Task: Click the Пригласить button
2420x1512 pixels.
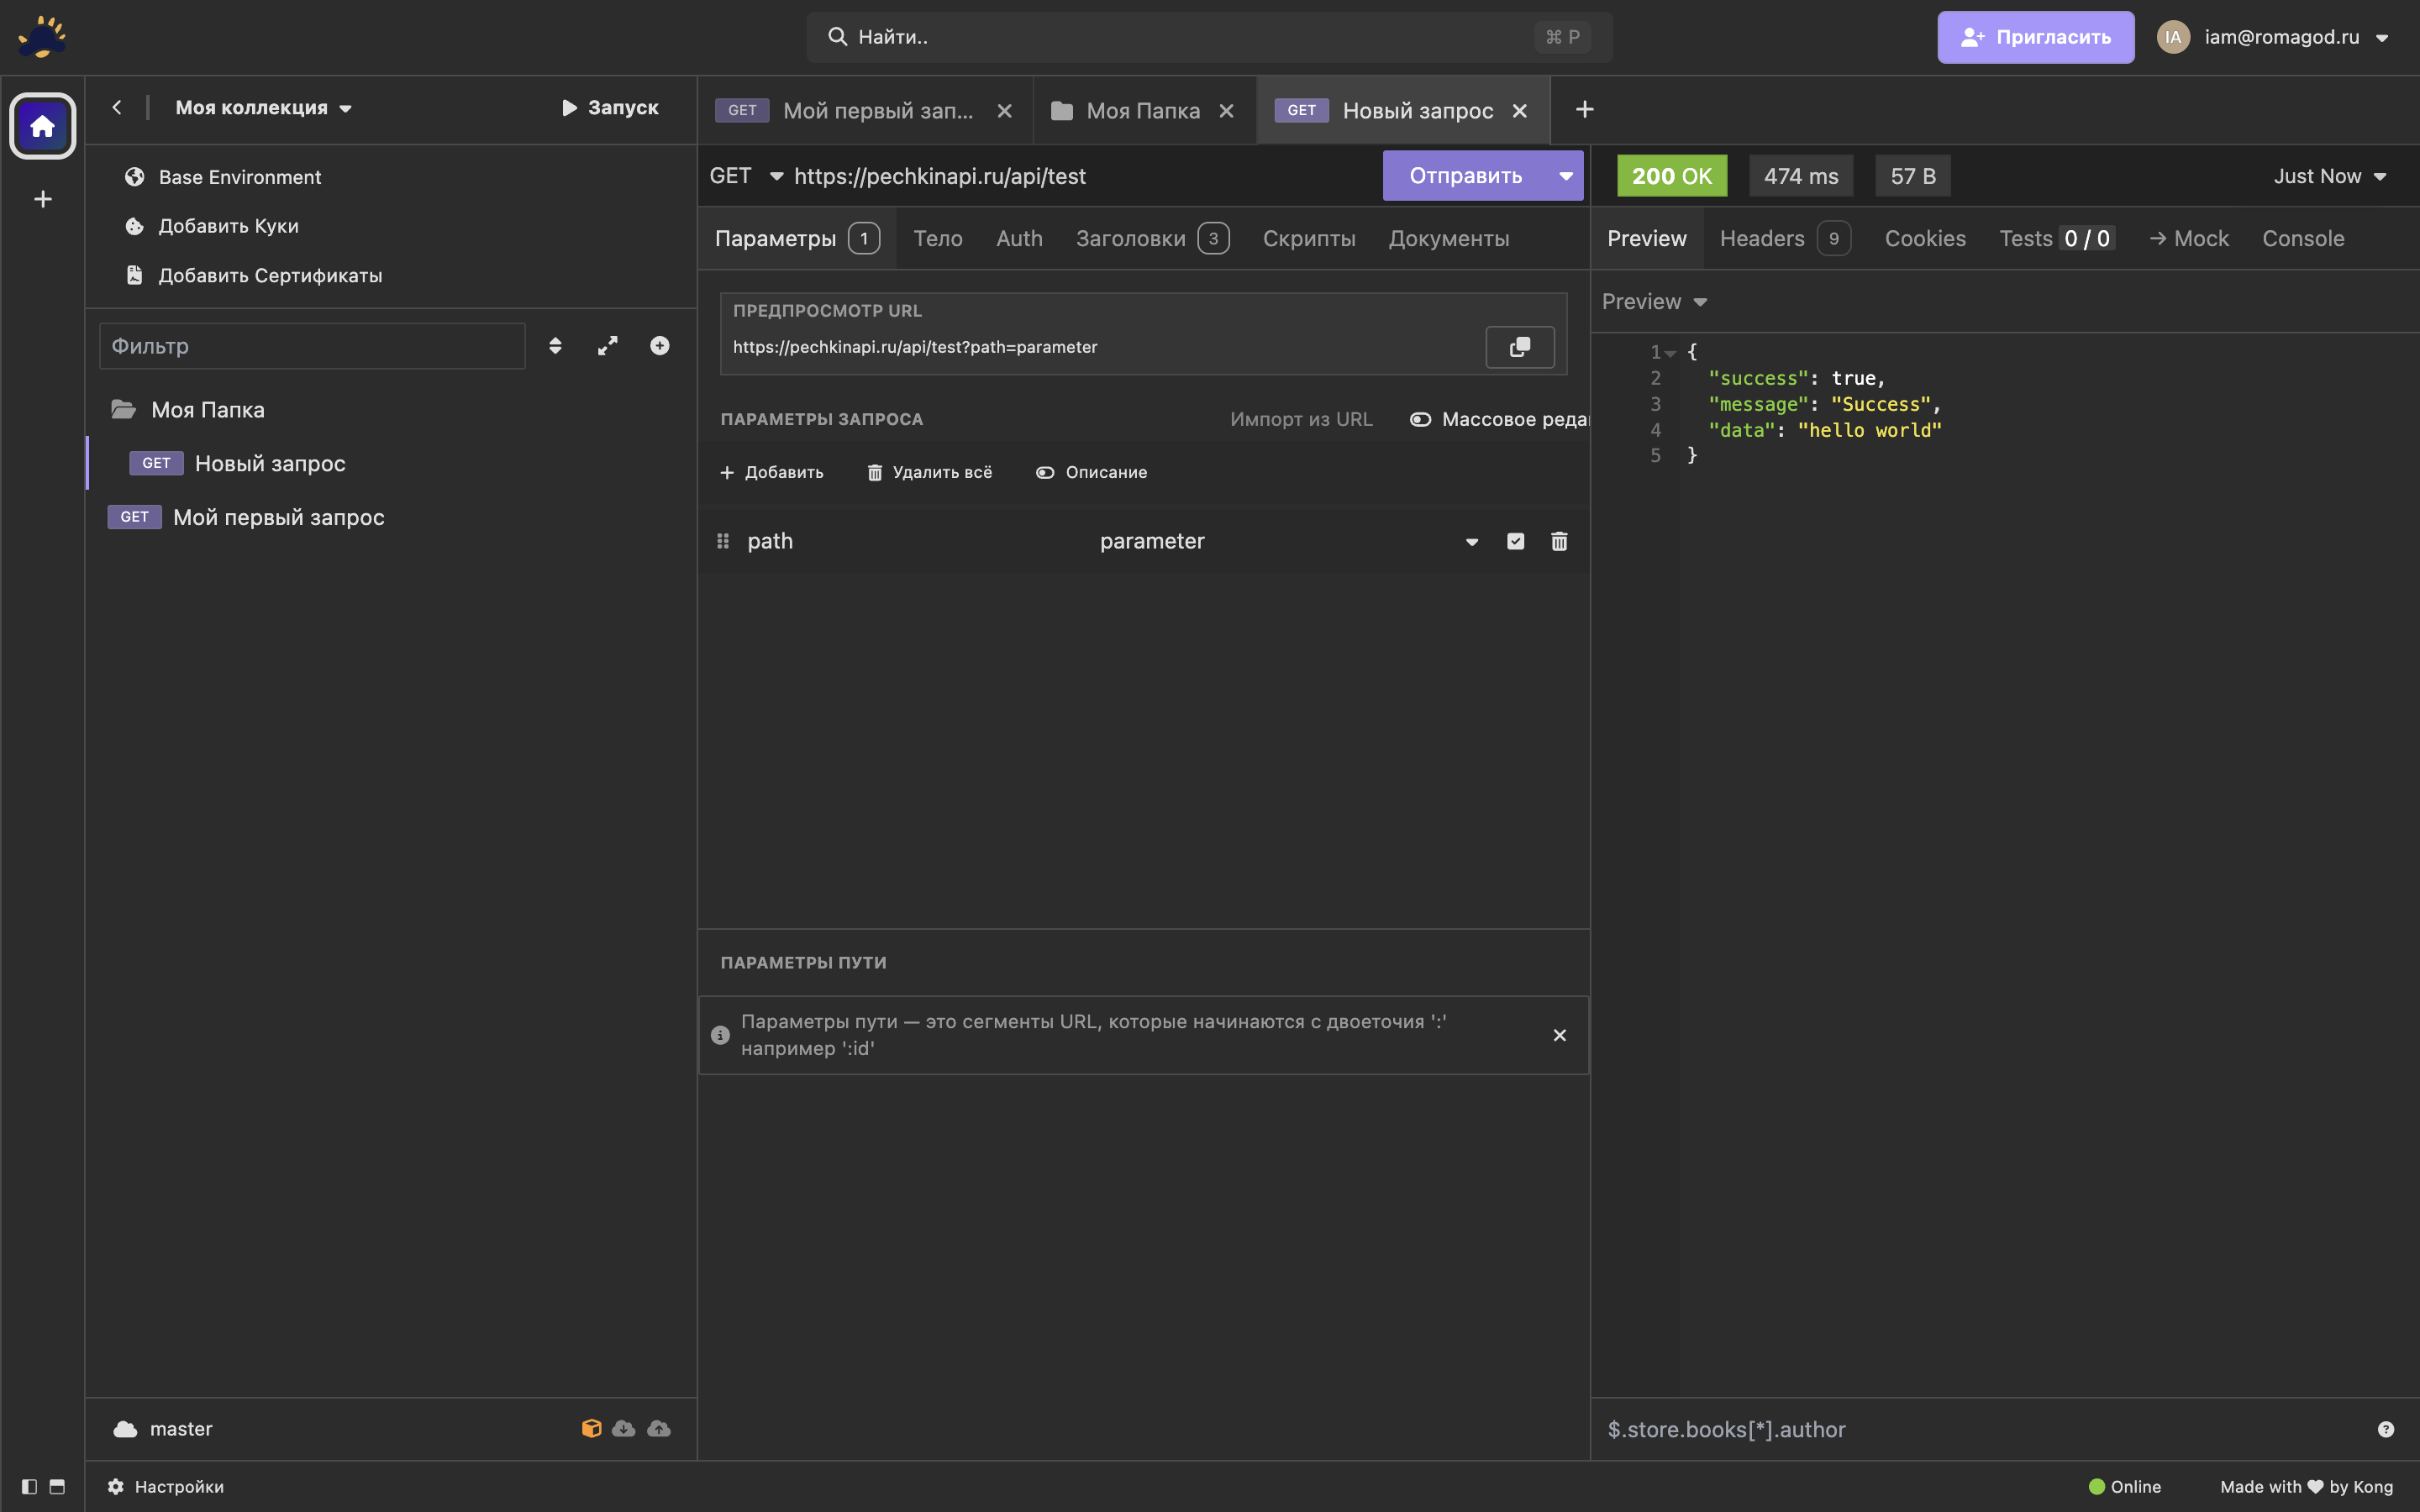Action: [x=2035, y=37]
